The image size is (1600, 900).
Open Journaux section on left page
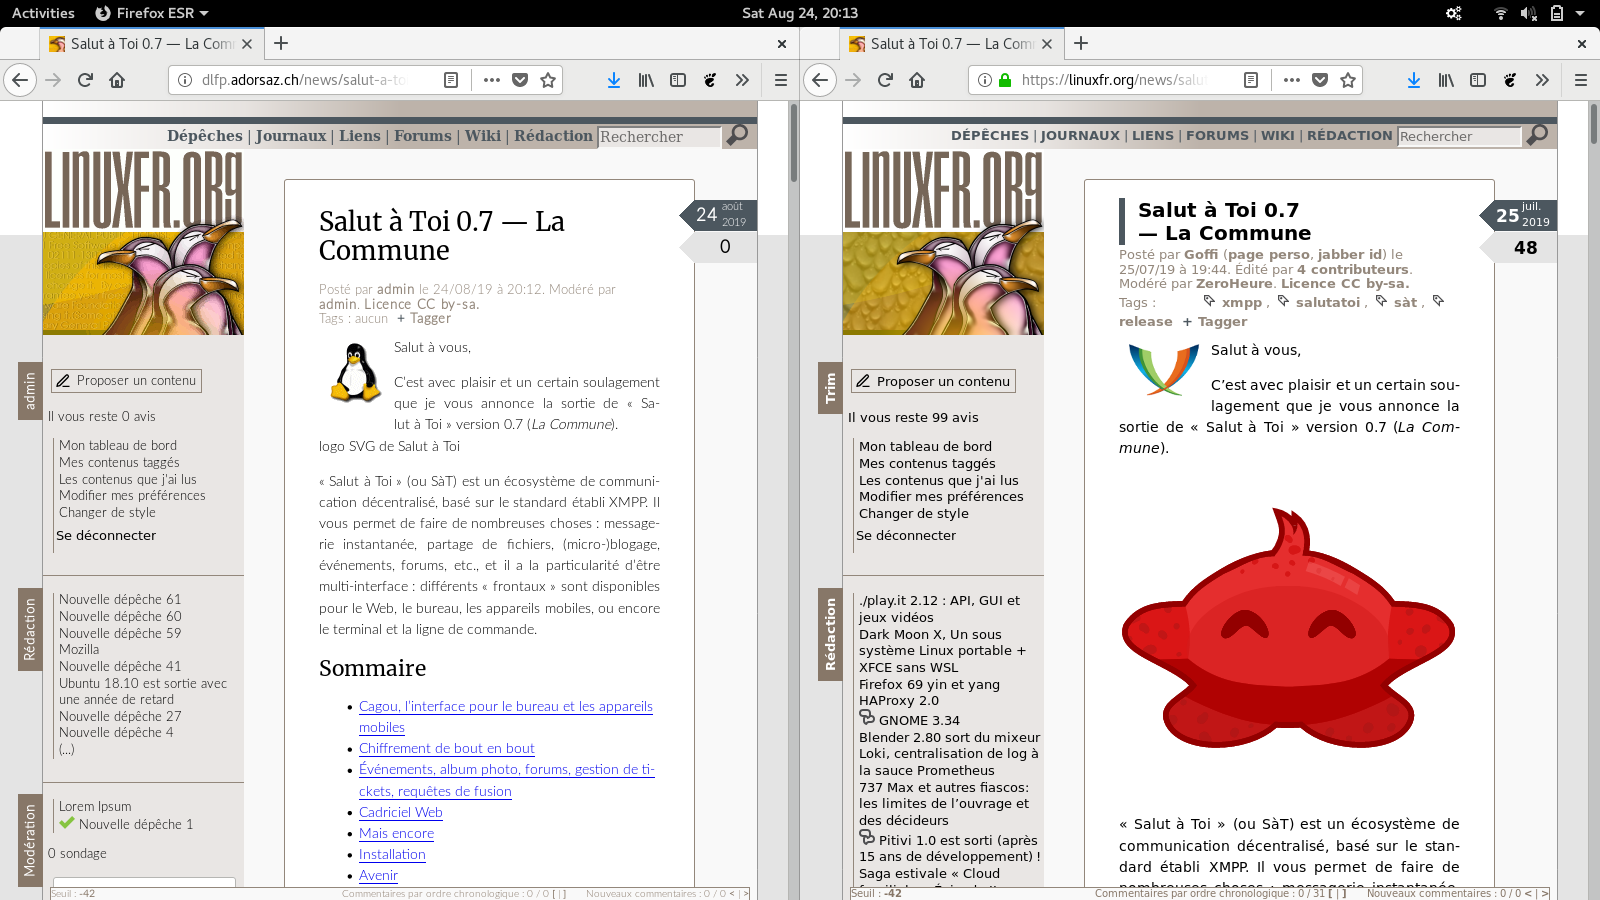pyautogui.click(x=290, y=136)
